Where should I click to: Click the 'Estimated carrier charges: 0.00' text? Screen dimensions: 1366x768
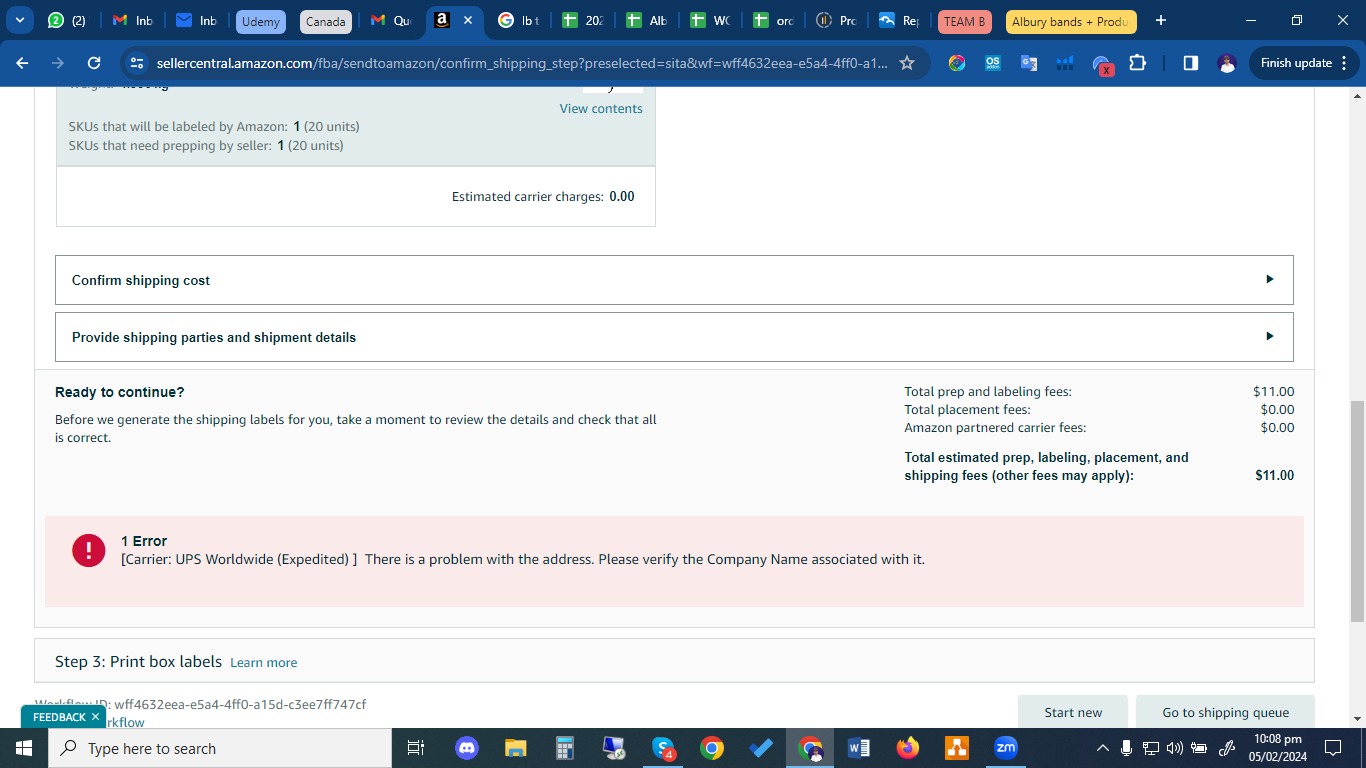click(543, 197)
